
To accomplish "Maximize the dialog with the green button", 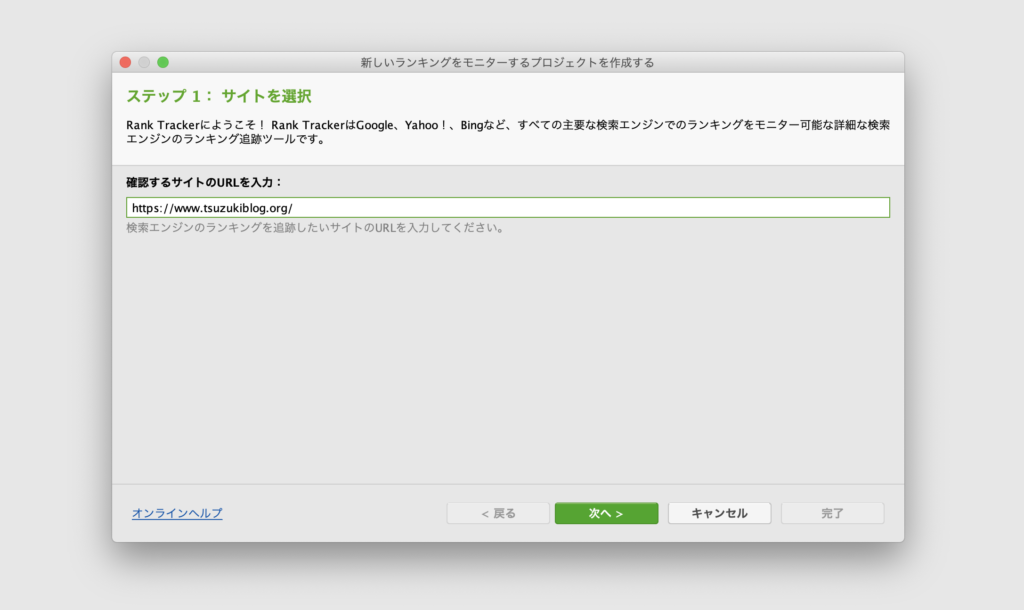I will pos(163,62).
